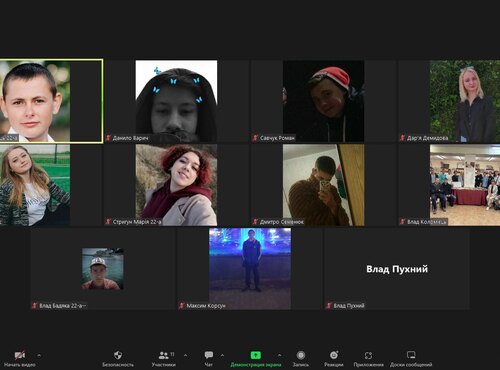Click muted mic icon of Влад Коломиець
Viewport: 500px width, 370px height.
coord(403,221)
